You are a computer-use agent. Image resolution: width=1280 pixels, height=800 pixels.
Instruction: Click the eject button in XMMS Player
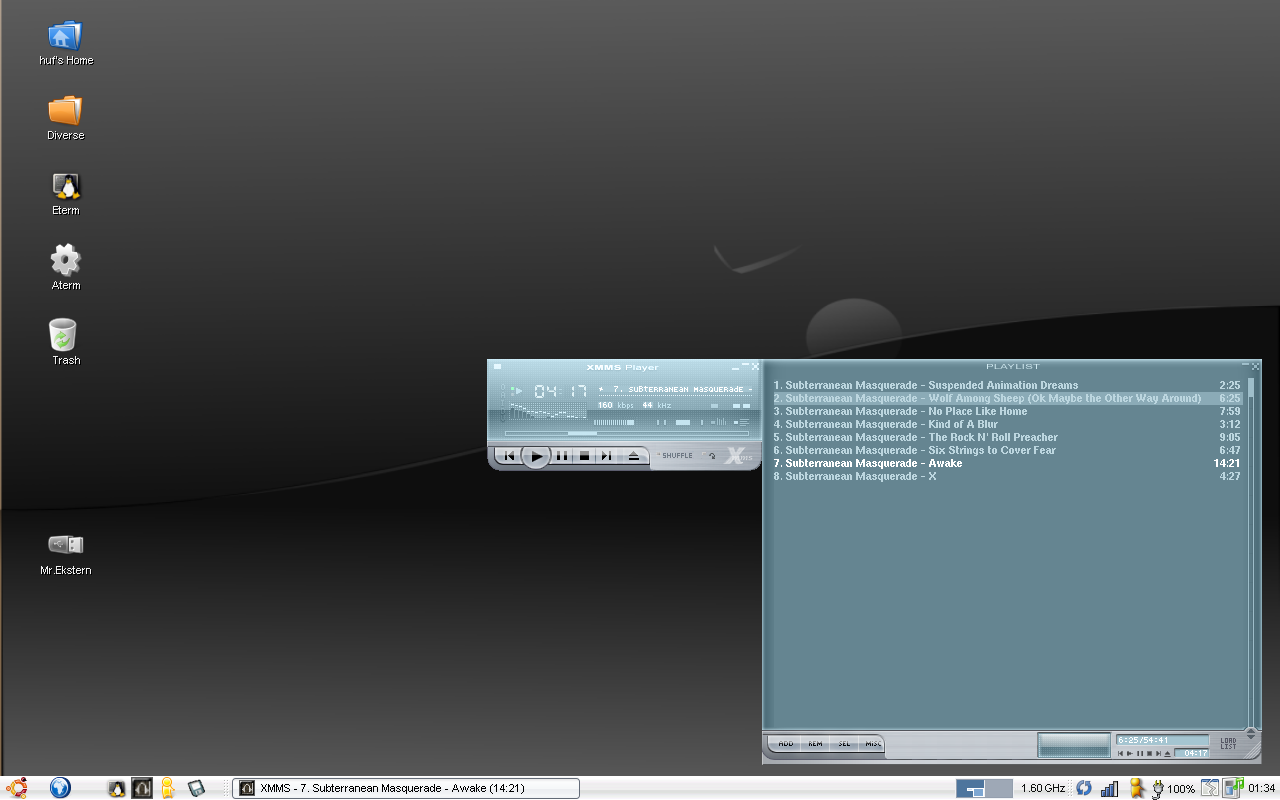634,456
